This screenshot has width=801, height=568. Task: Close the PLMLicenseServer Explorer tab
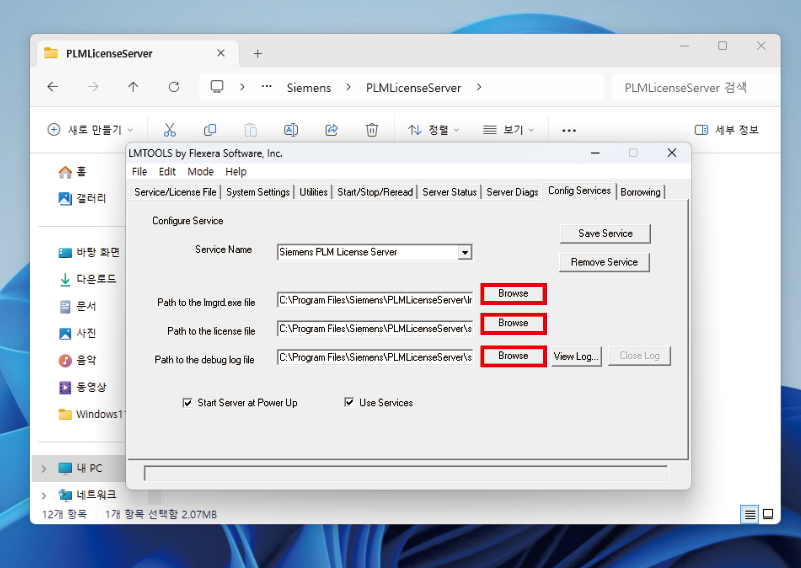[221, 53]
